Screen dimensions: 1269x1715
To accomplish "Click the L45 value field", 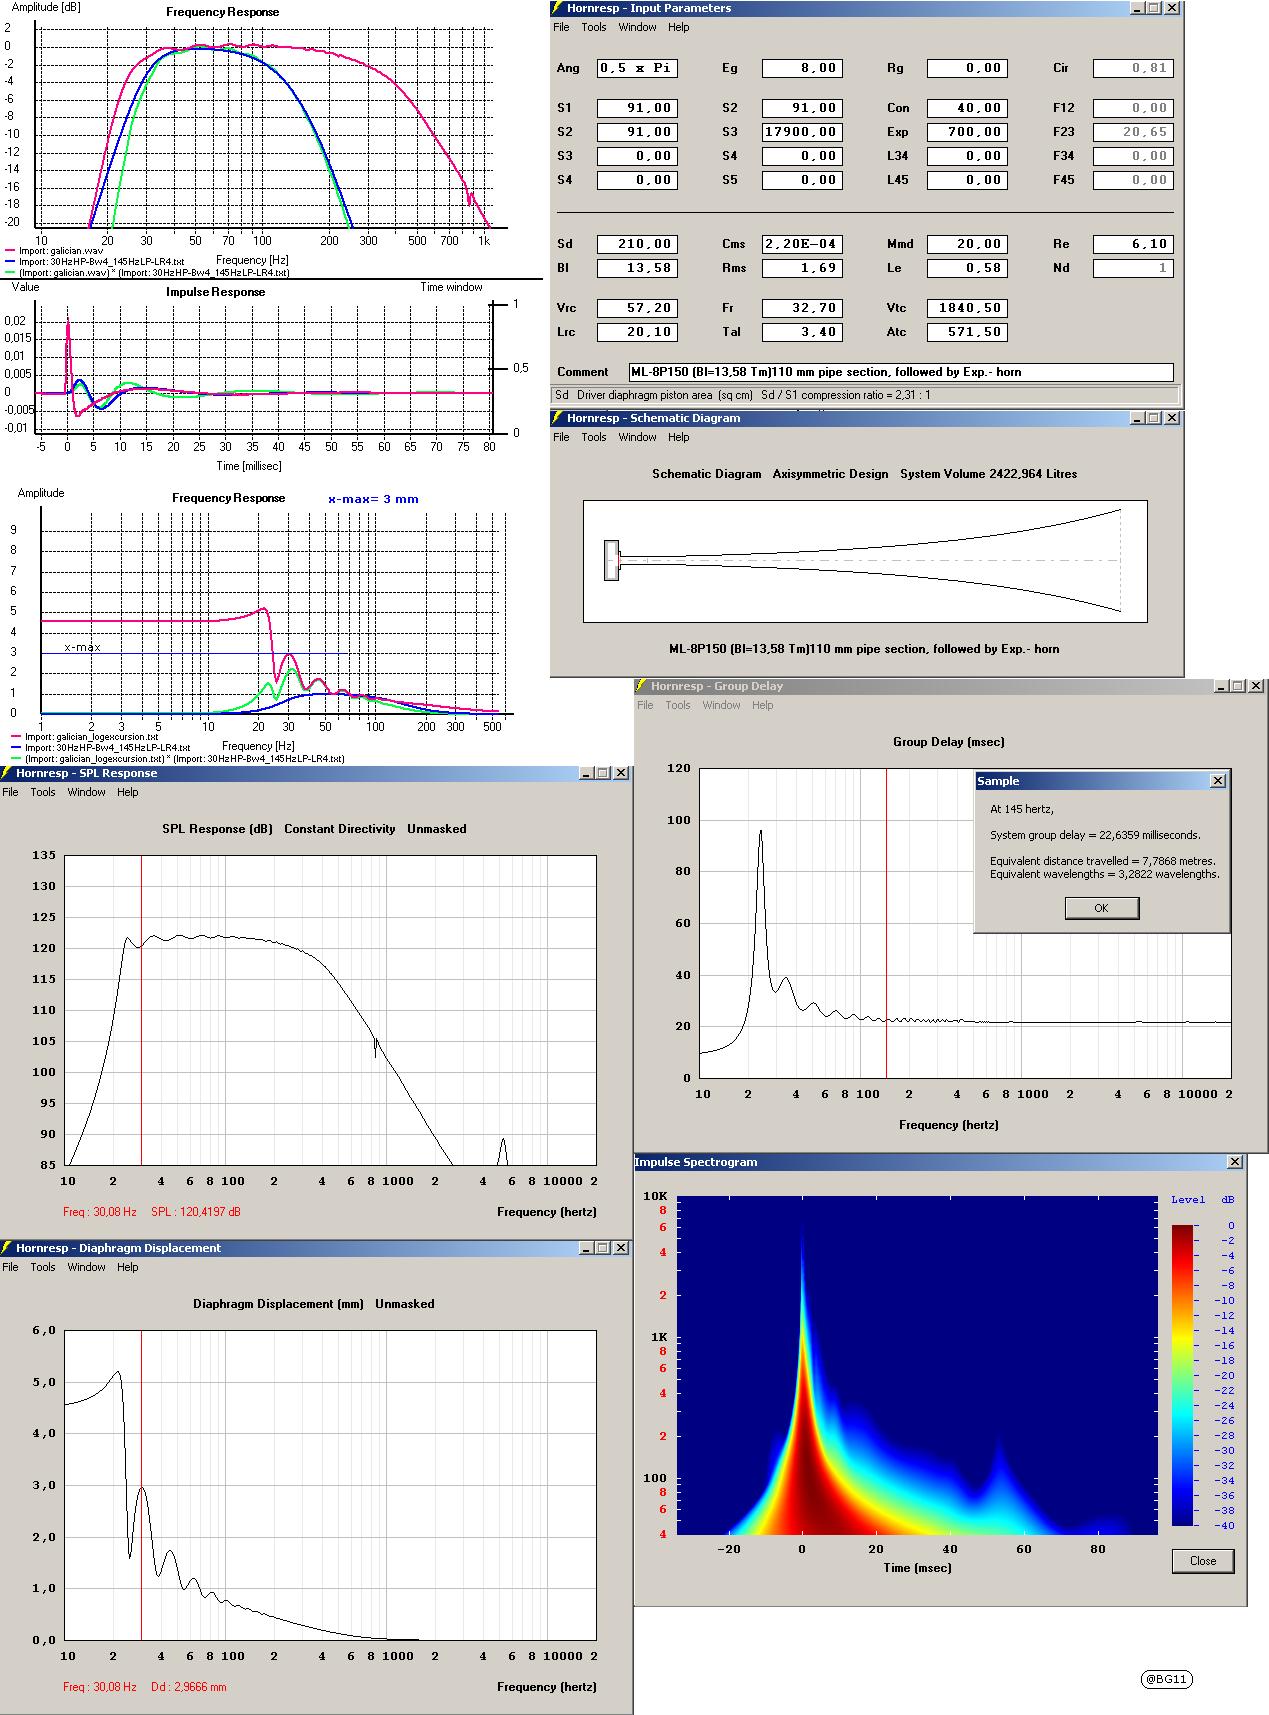I will click(967, 180).
